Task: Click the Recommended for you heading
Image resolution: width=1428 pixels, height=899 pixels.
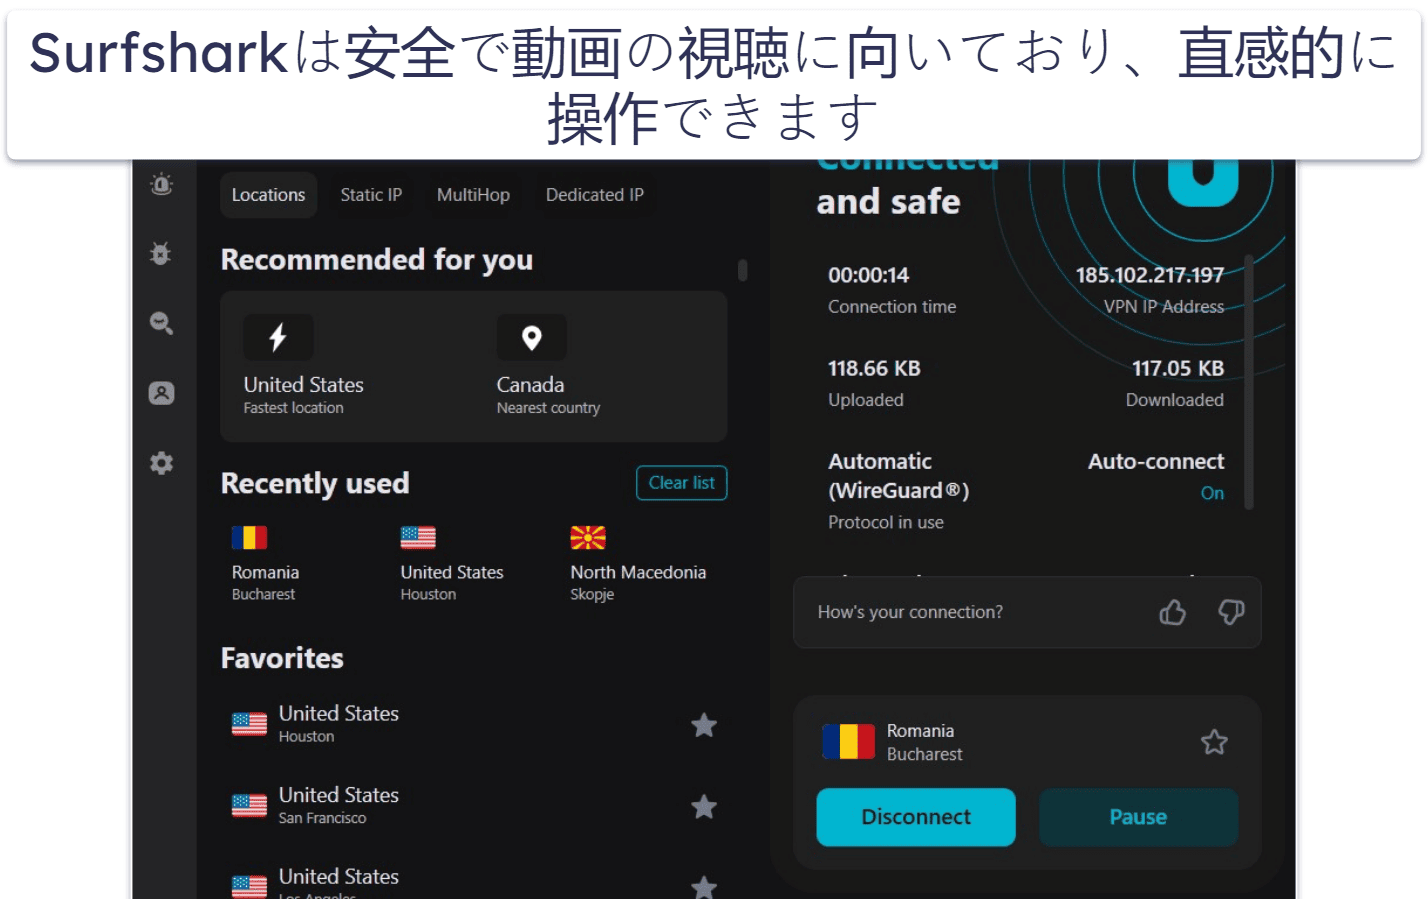Action: [376, 260]
